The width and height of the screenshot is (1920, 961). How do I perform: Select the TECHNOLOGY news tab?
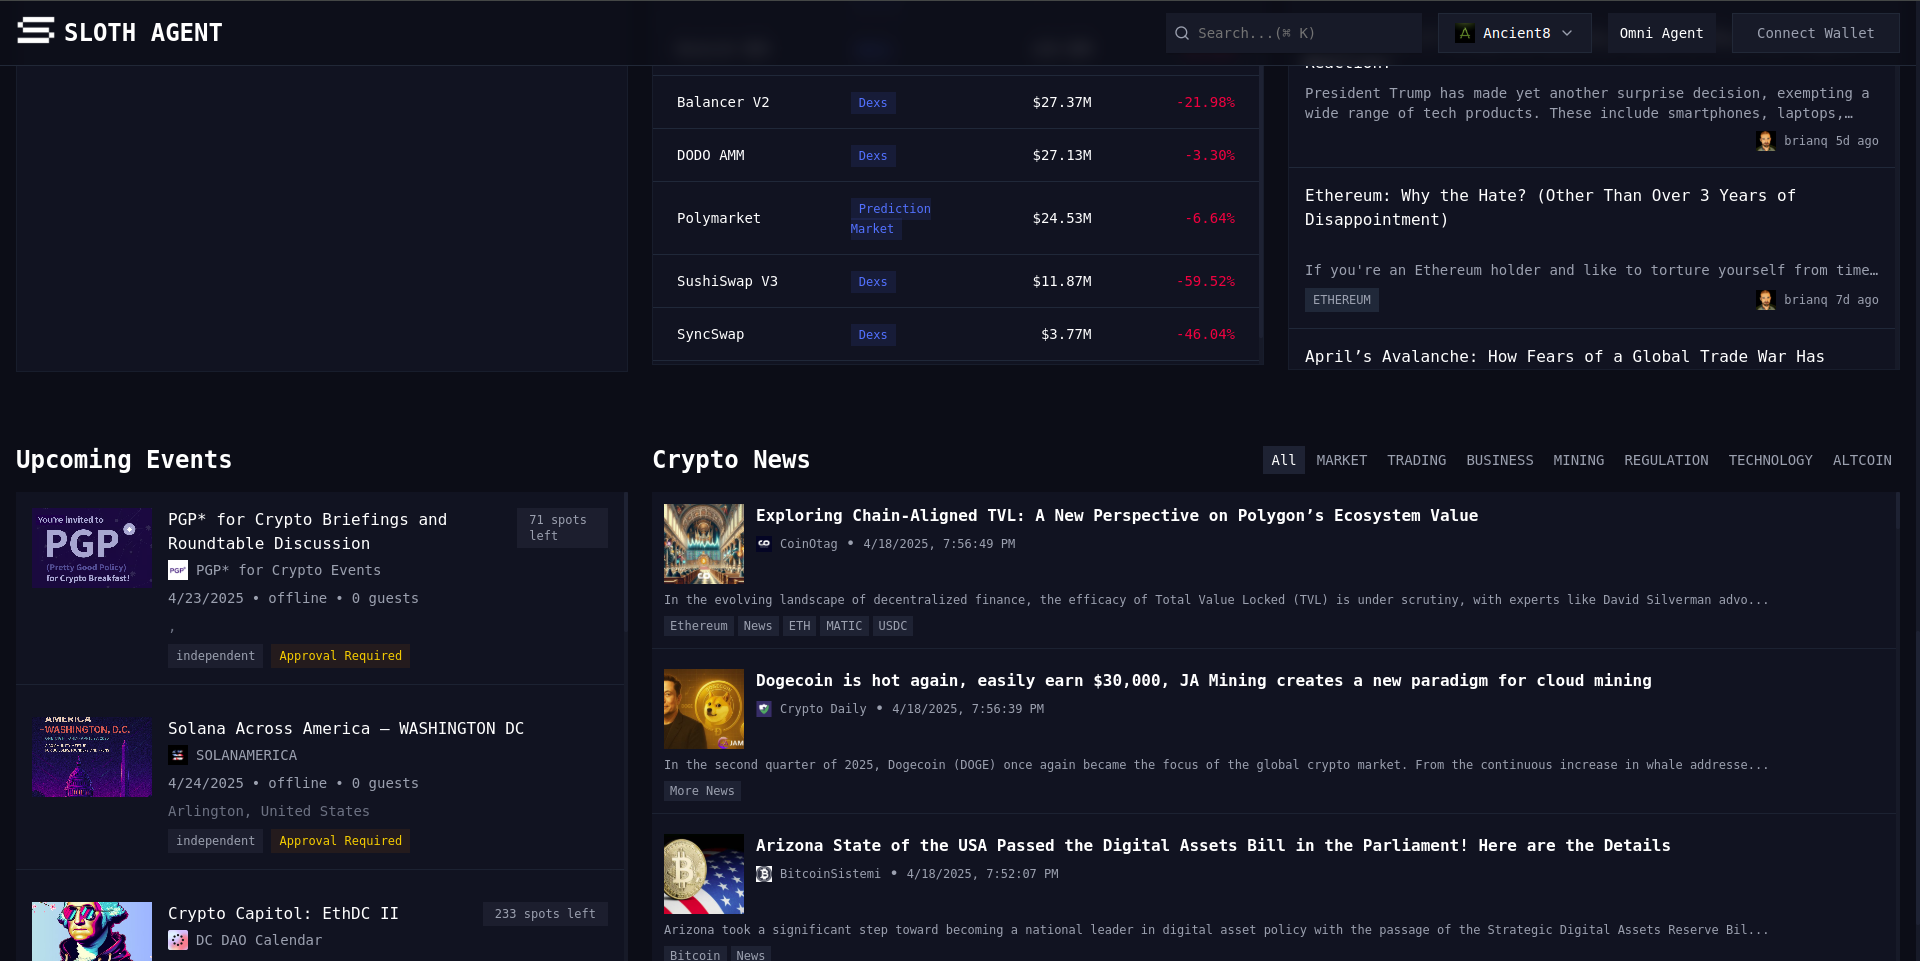(1770, 460)
